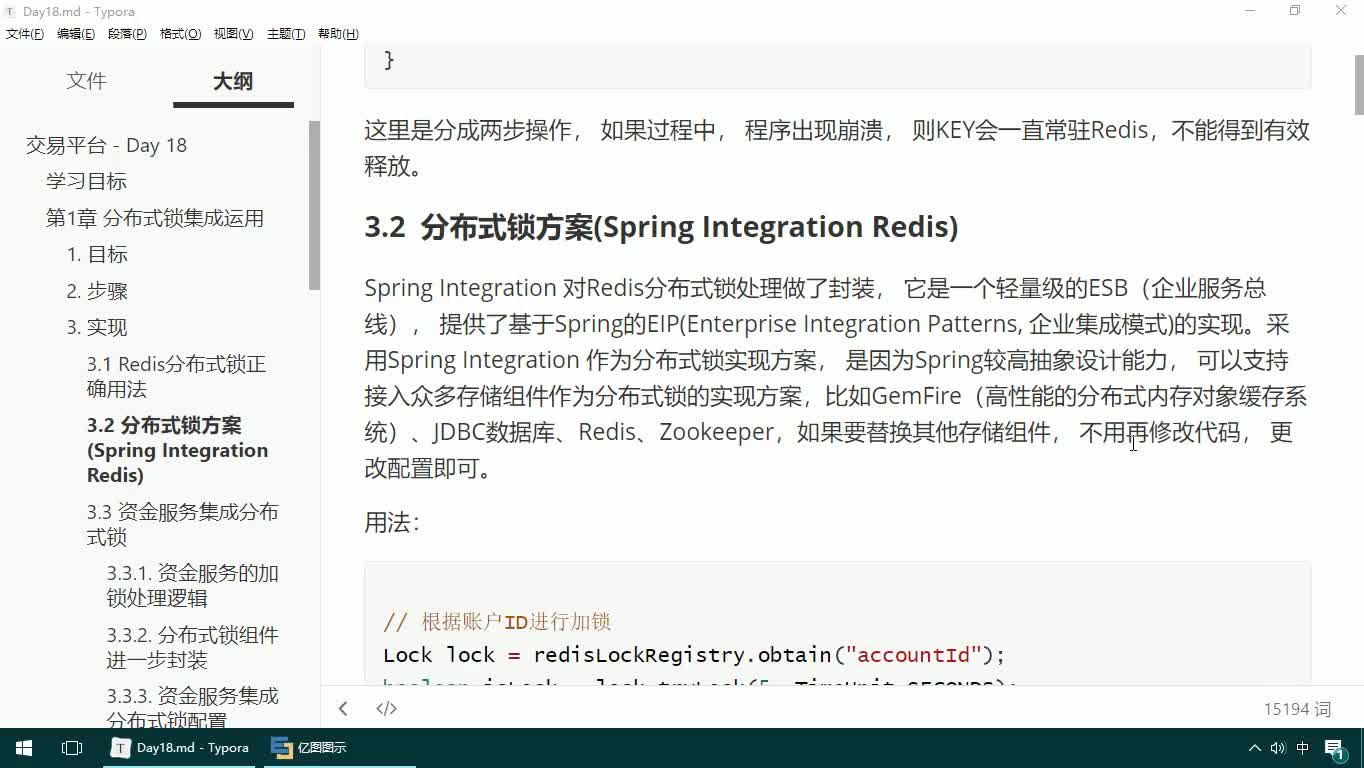The width and height of the screenshot is (1364, 768).
Task: Close the Typora window
Action: click(1341, 11)
